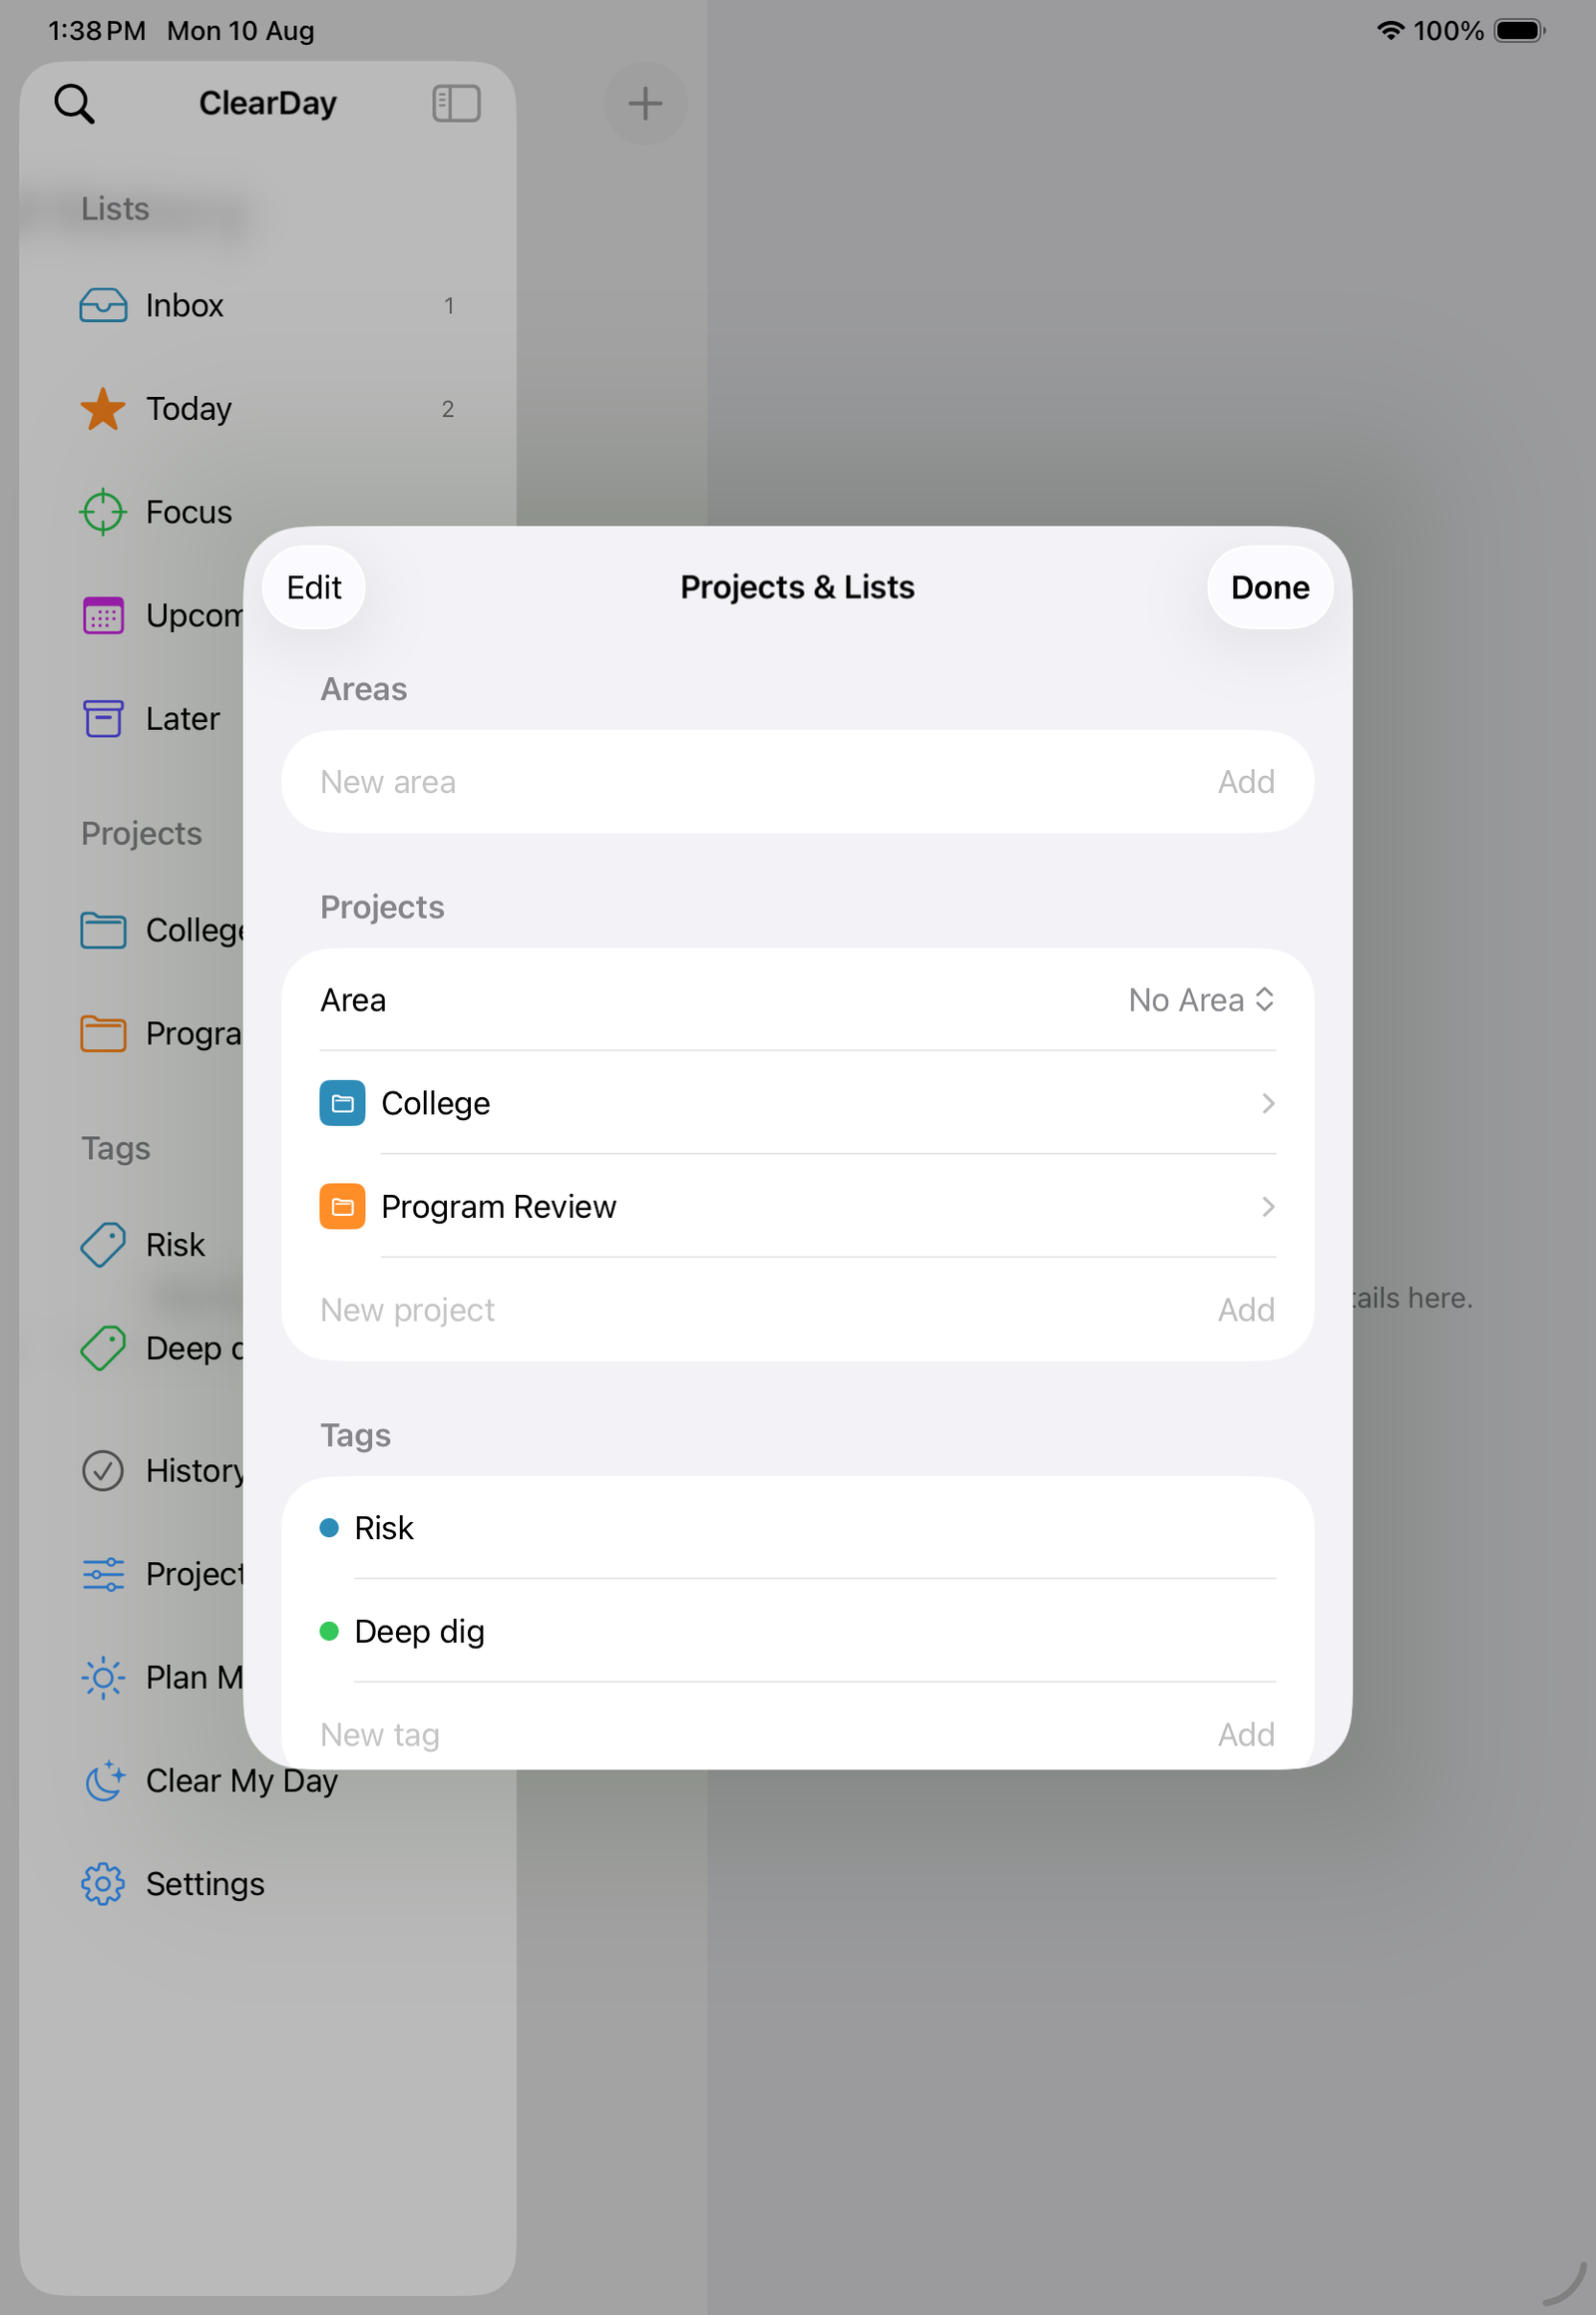Select Focus in the sidebar
Image resolution: width=1596 pixels, height=2315 pixels.
(x=268, y=512)
